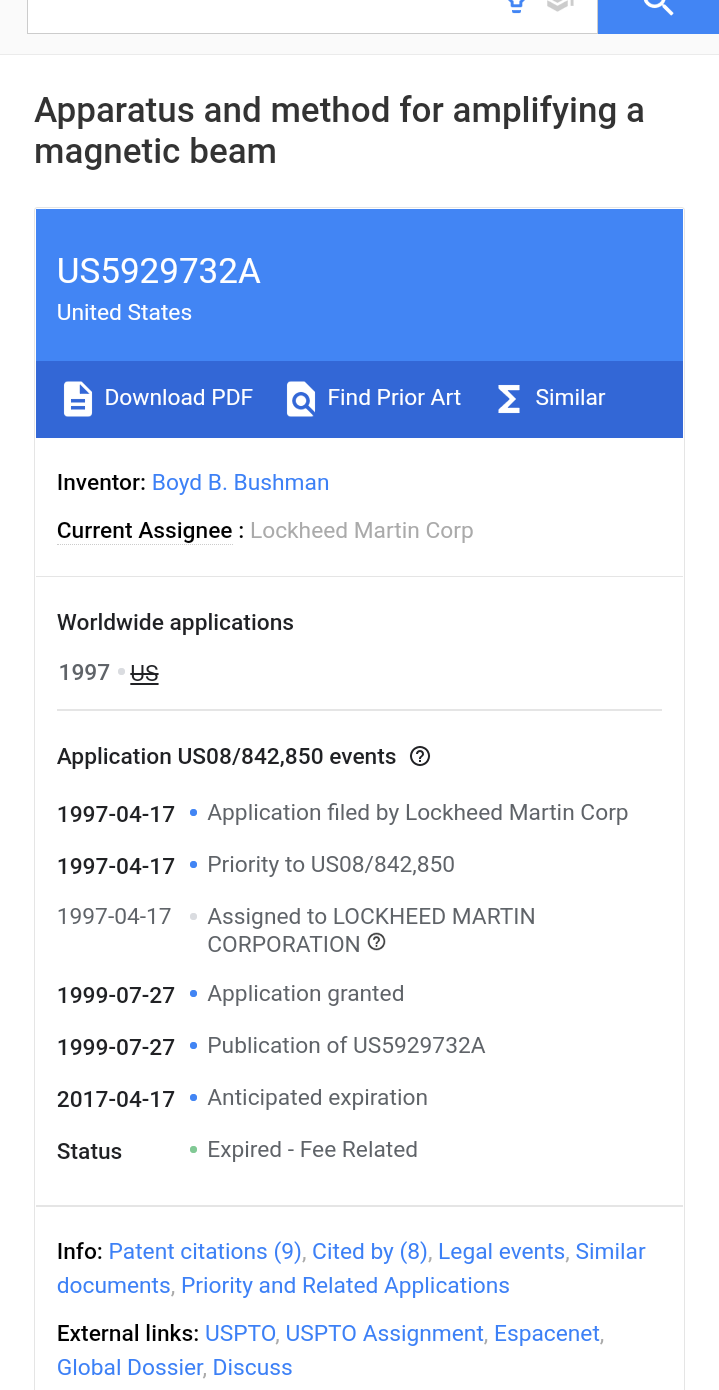
Task: Open the Discuss link
Action: click(x=253, y=1367)
